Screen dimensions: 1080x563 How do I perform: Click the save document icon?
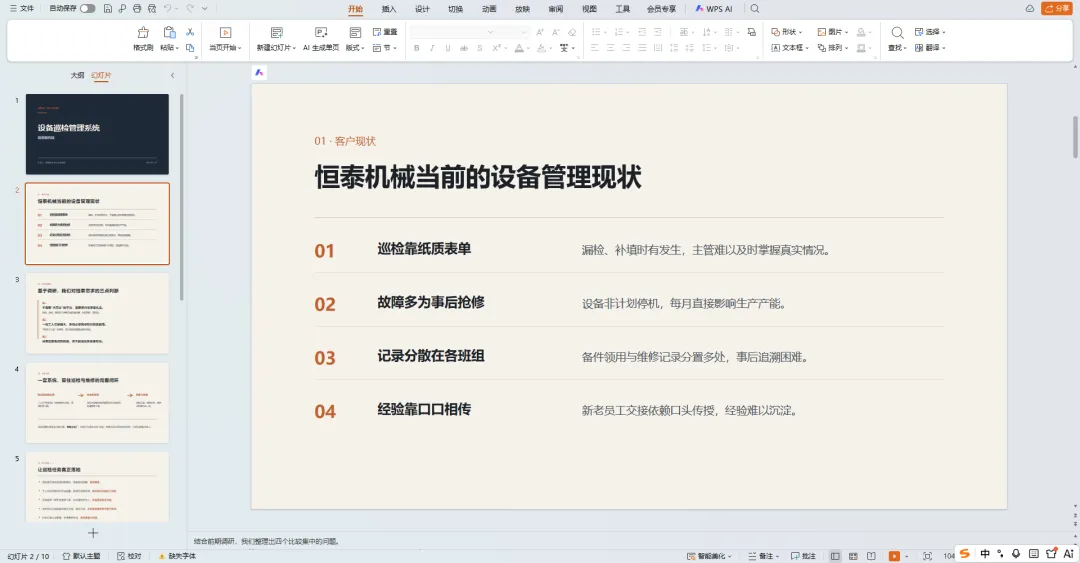coord(107,8)
